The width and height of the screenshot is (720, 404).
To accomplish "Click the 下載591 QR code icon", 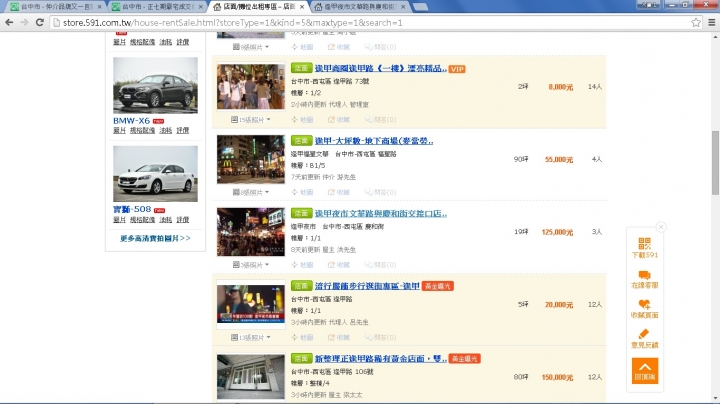I will 645,248.
